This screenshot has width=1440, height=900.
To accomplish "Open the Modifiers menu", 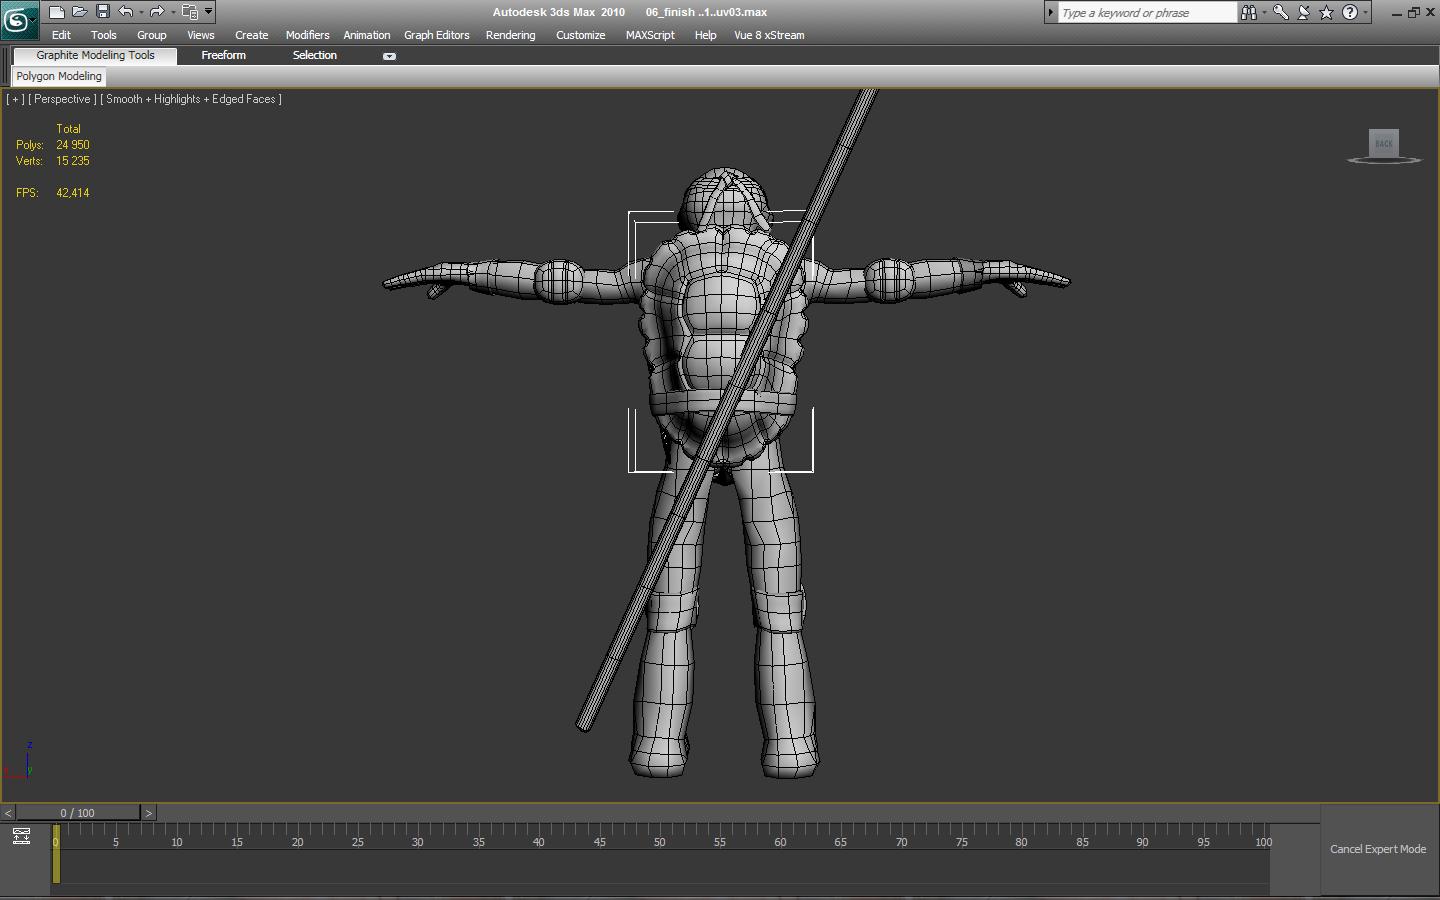I will pos(307,35).
